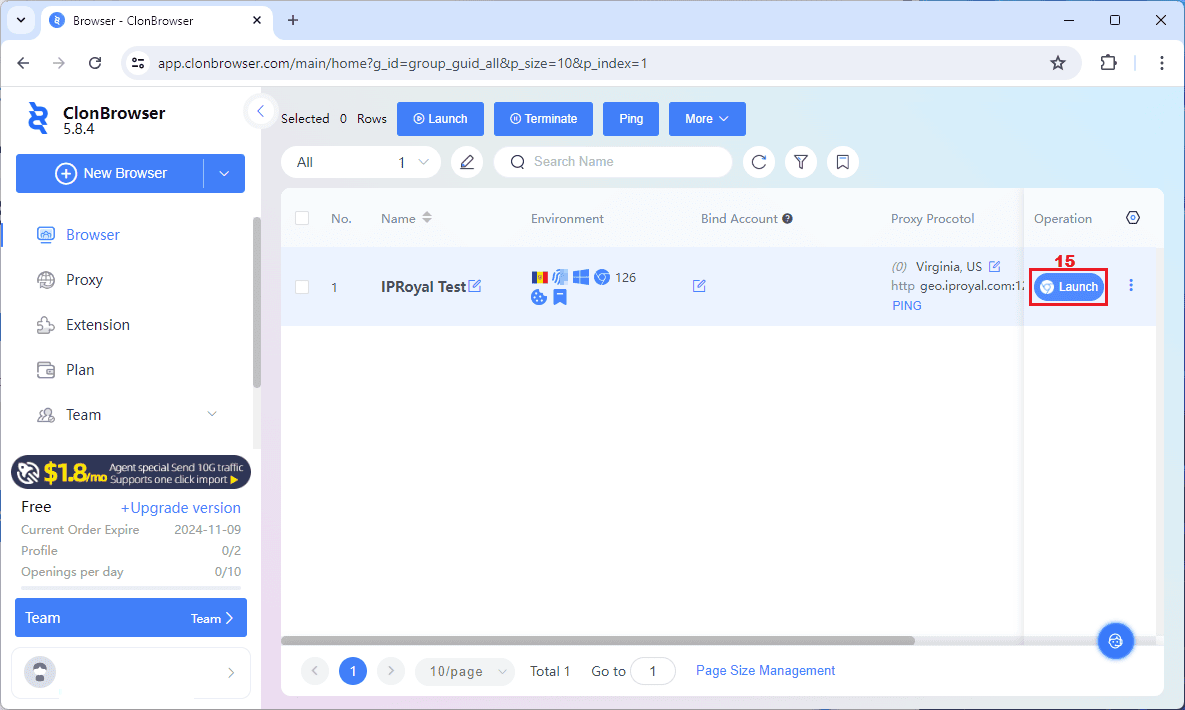Open the More actions dropdown
This screenshot has height=710, width=1185.
(707, 119)
